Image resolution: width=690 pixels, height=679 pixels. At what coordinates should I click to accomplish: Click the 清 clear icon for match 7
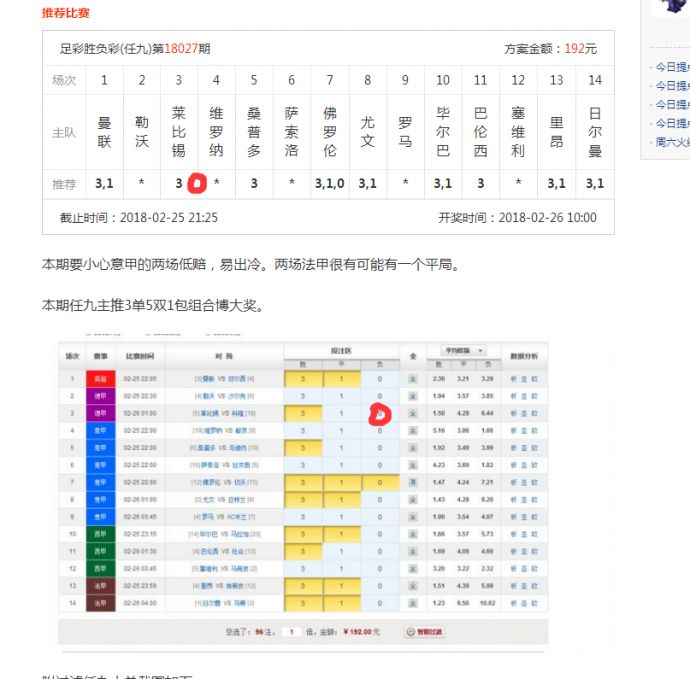[x=413, y=482]
